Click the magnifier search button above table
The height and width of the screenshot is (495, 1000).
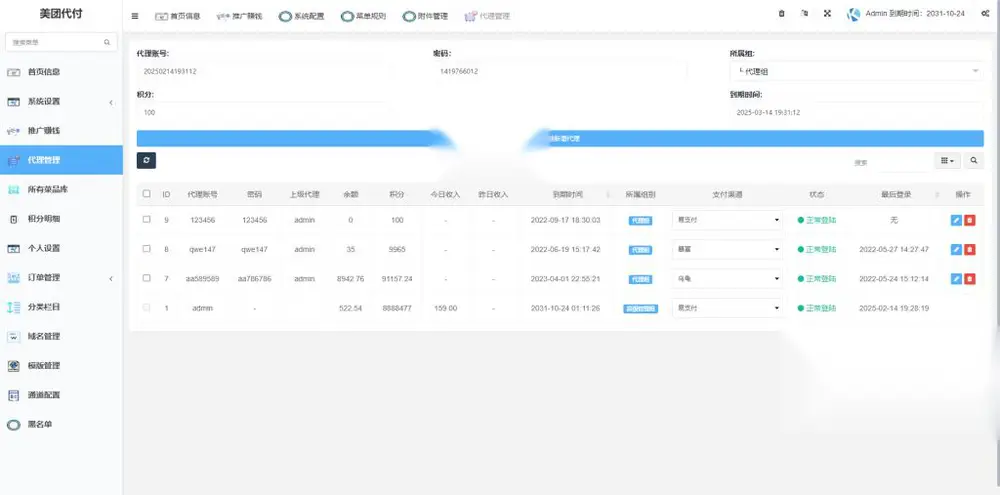click(x=973, y=161)
